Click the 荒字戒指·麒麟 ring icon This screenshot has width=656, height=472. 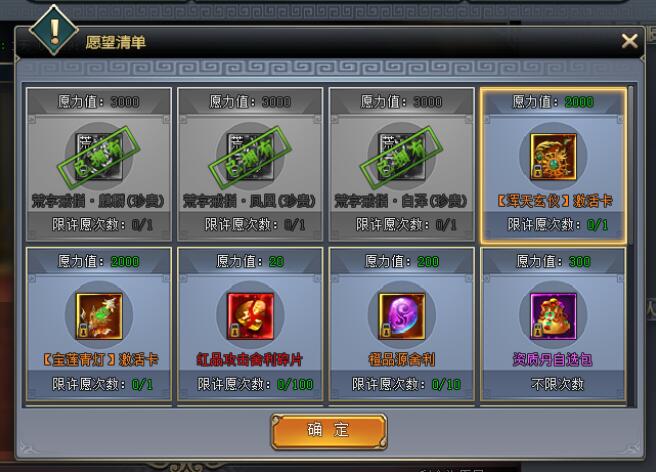click(x=99, y=156)
